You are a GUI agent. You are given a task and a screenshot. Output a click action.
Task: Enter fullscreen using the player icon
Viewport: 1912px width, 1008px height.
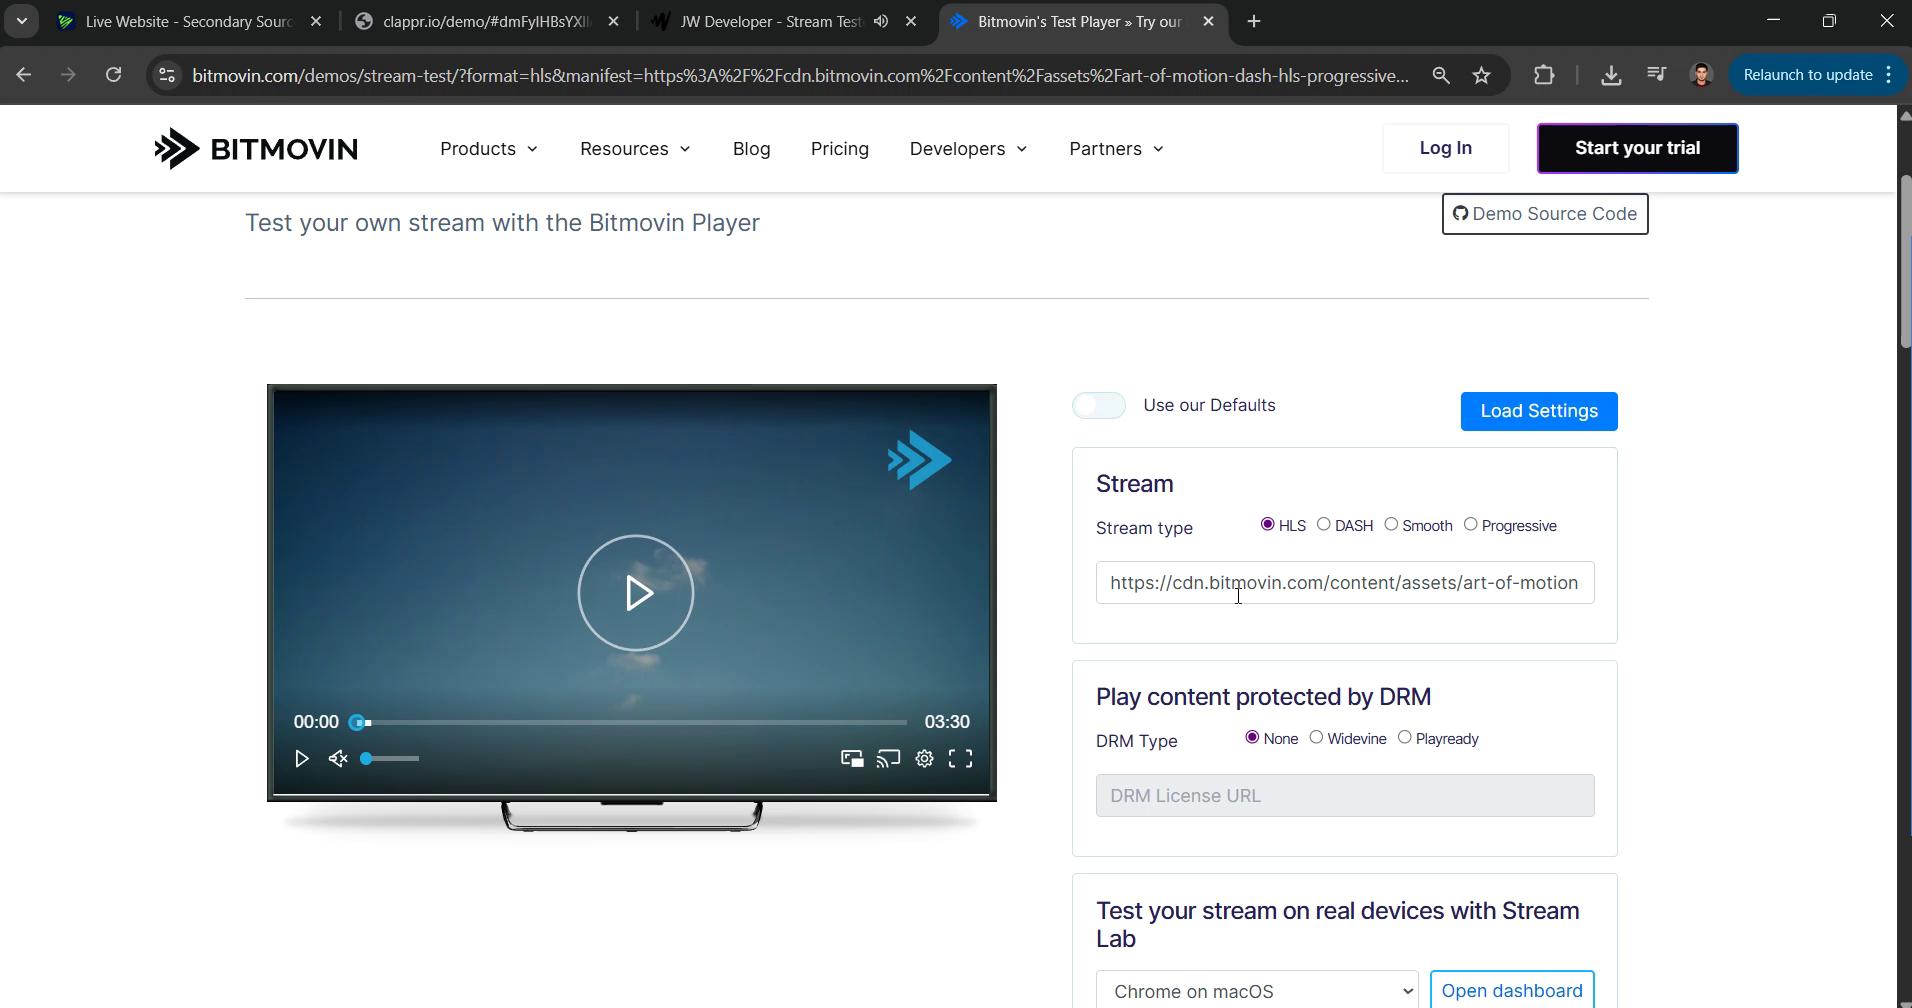961,759
